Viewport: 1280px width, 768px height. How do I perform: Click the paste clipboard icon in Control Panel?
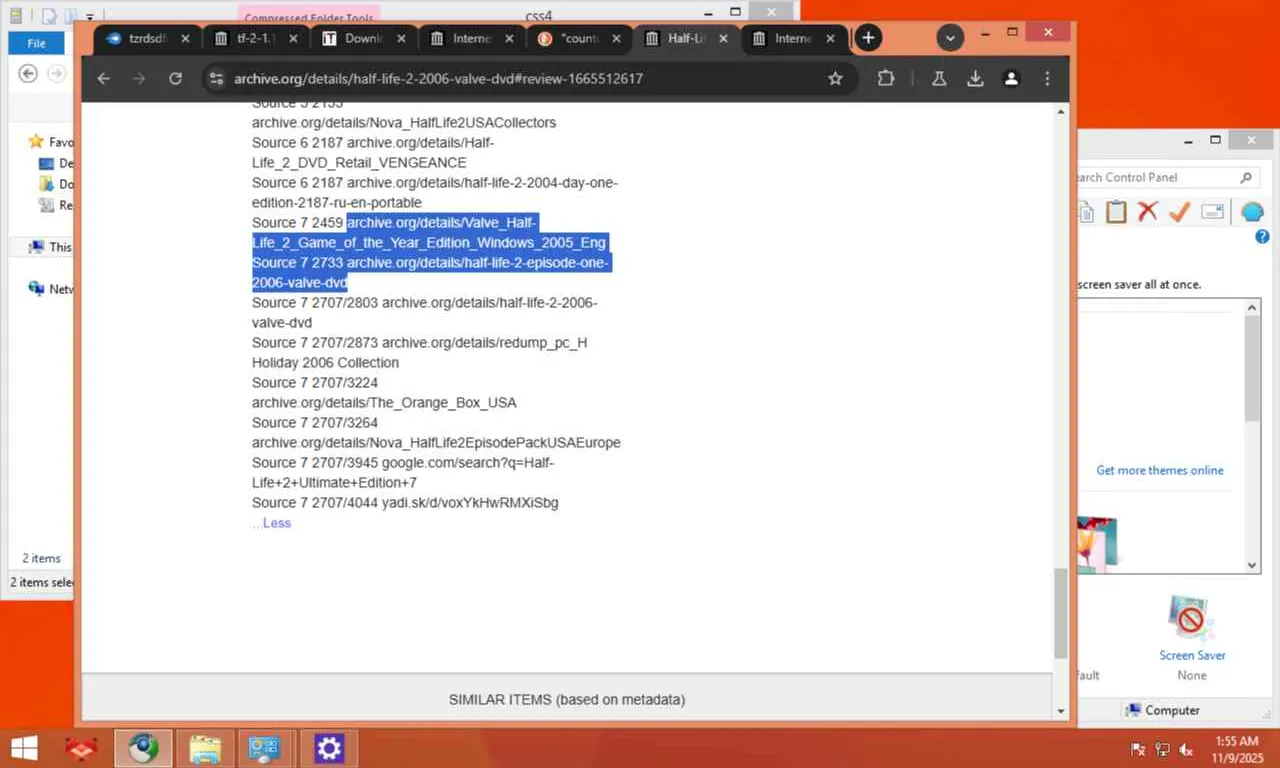1116,211
